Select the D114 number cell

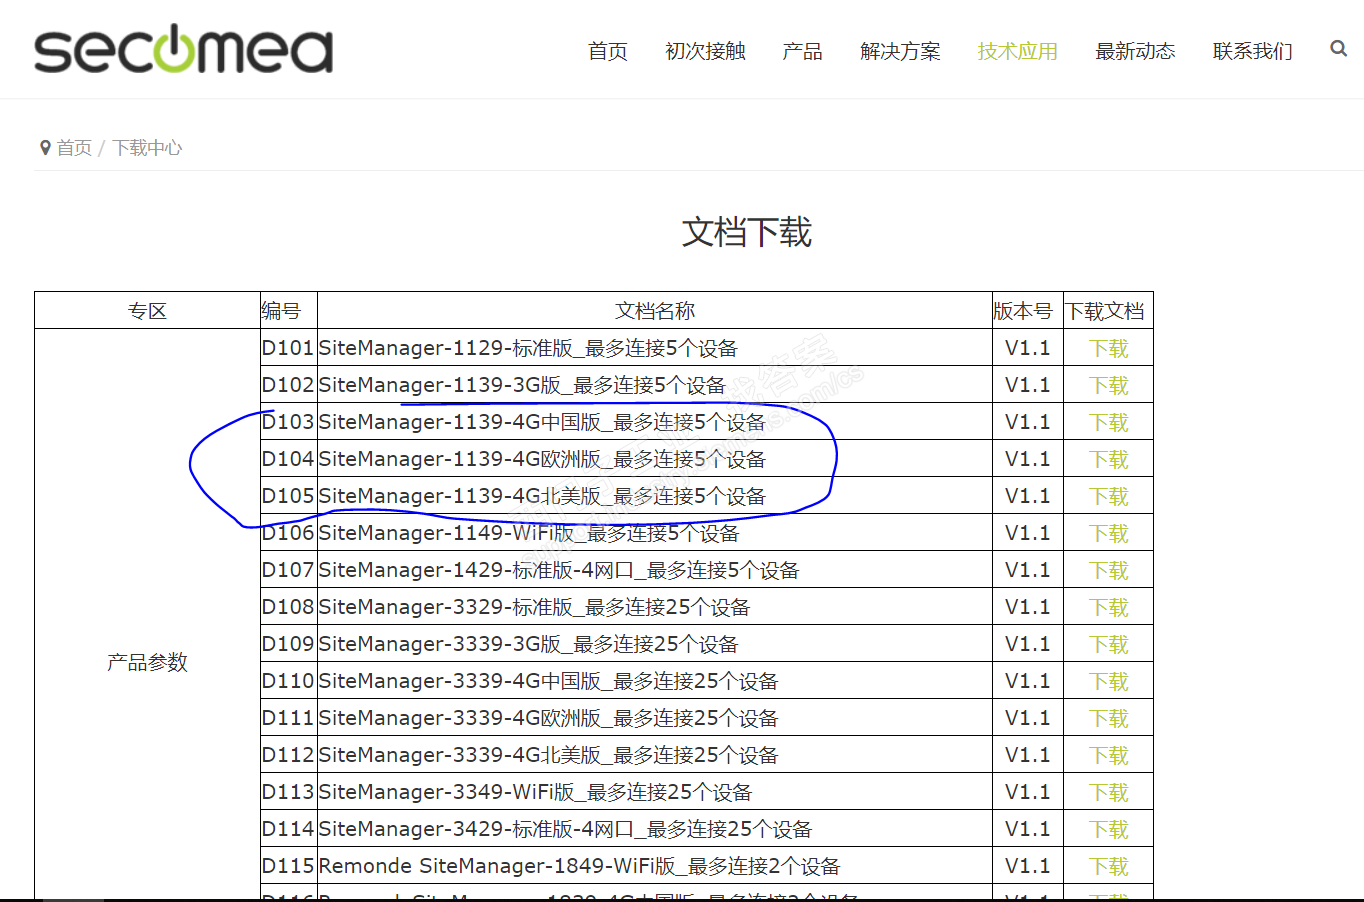(288, 829)
